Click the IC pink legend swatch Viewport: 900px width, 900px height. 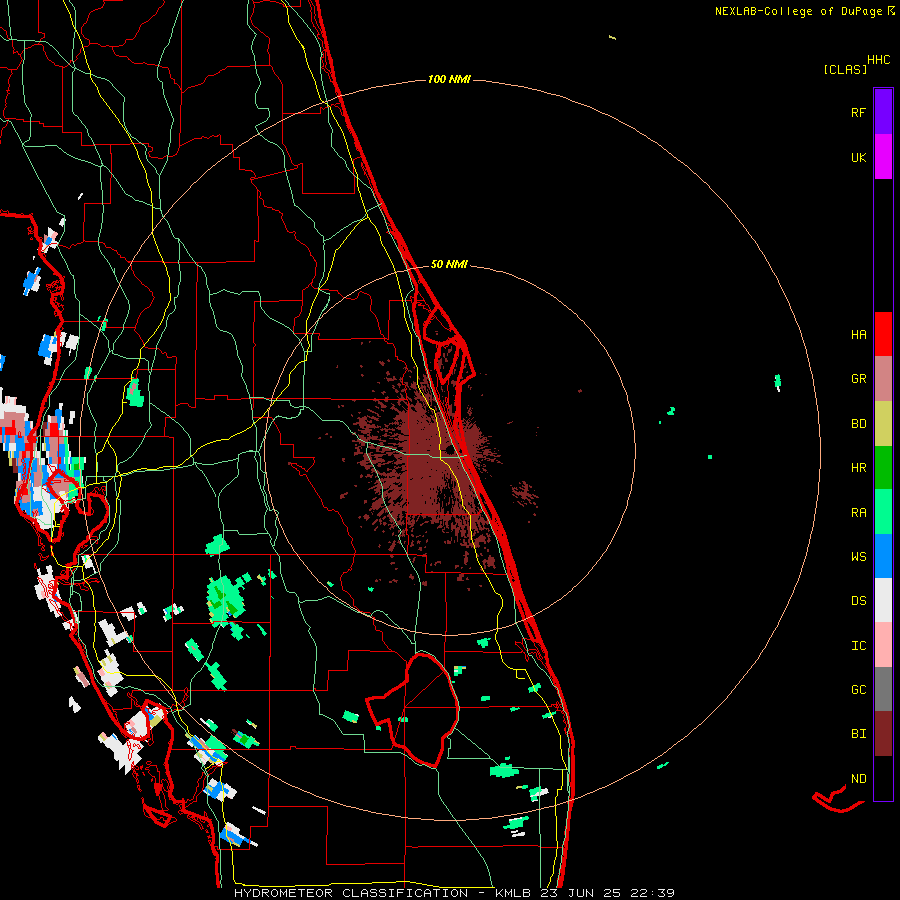tap(883, 645)
